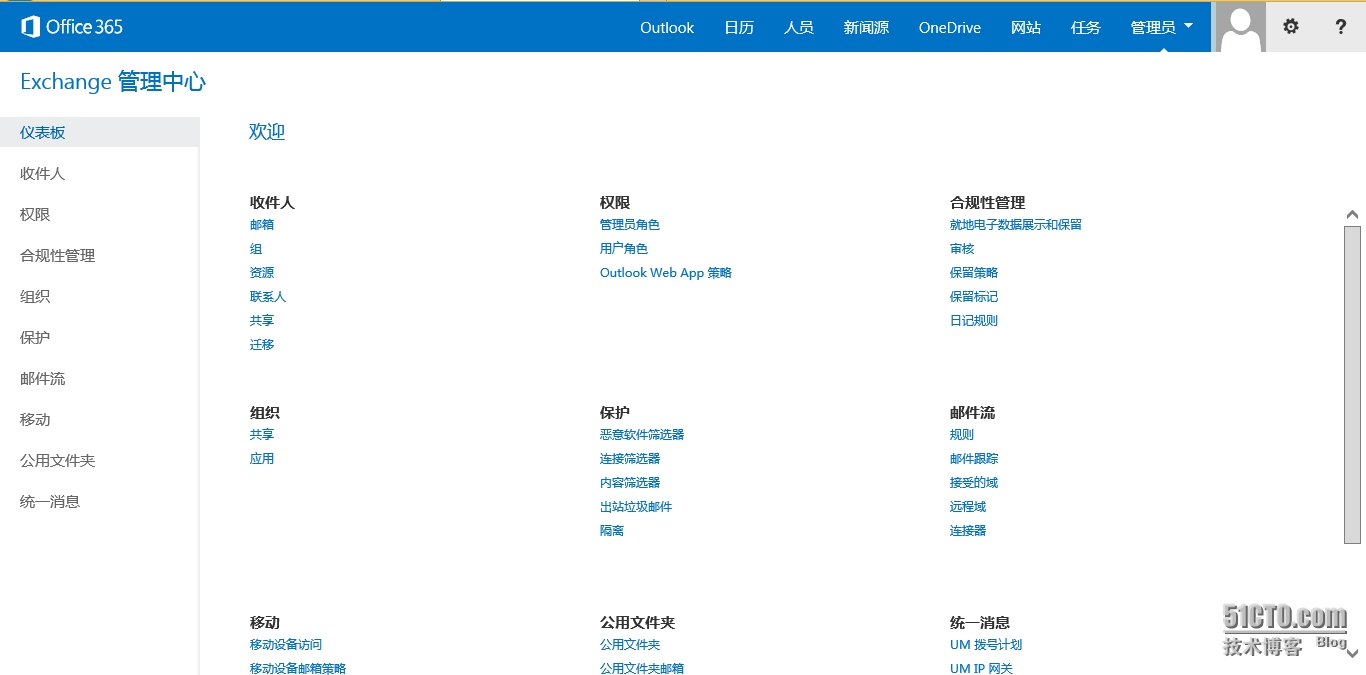Select 统一消息 in the left sidebar
1366x675 pixels.
point(50,501)
